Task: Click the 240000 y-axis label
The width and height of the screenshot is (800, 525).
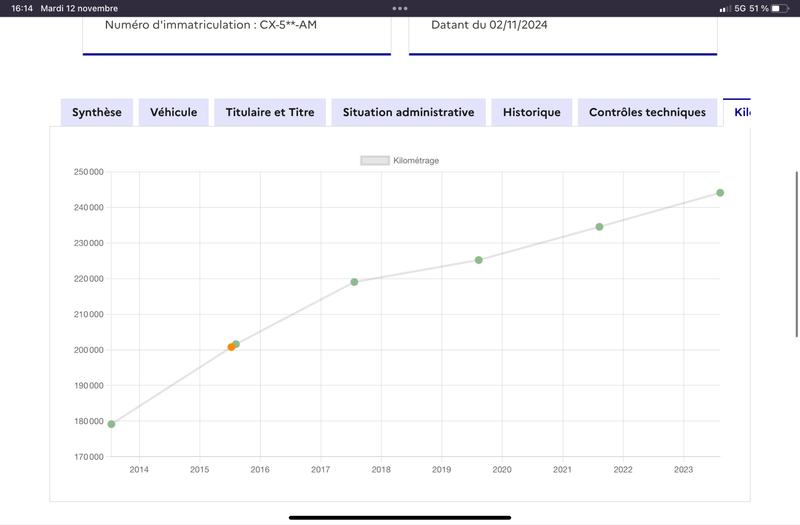Action: tap(89, 208)
